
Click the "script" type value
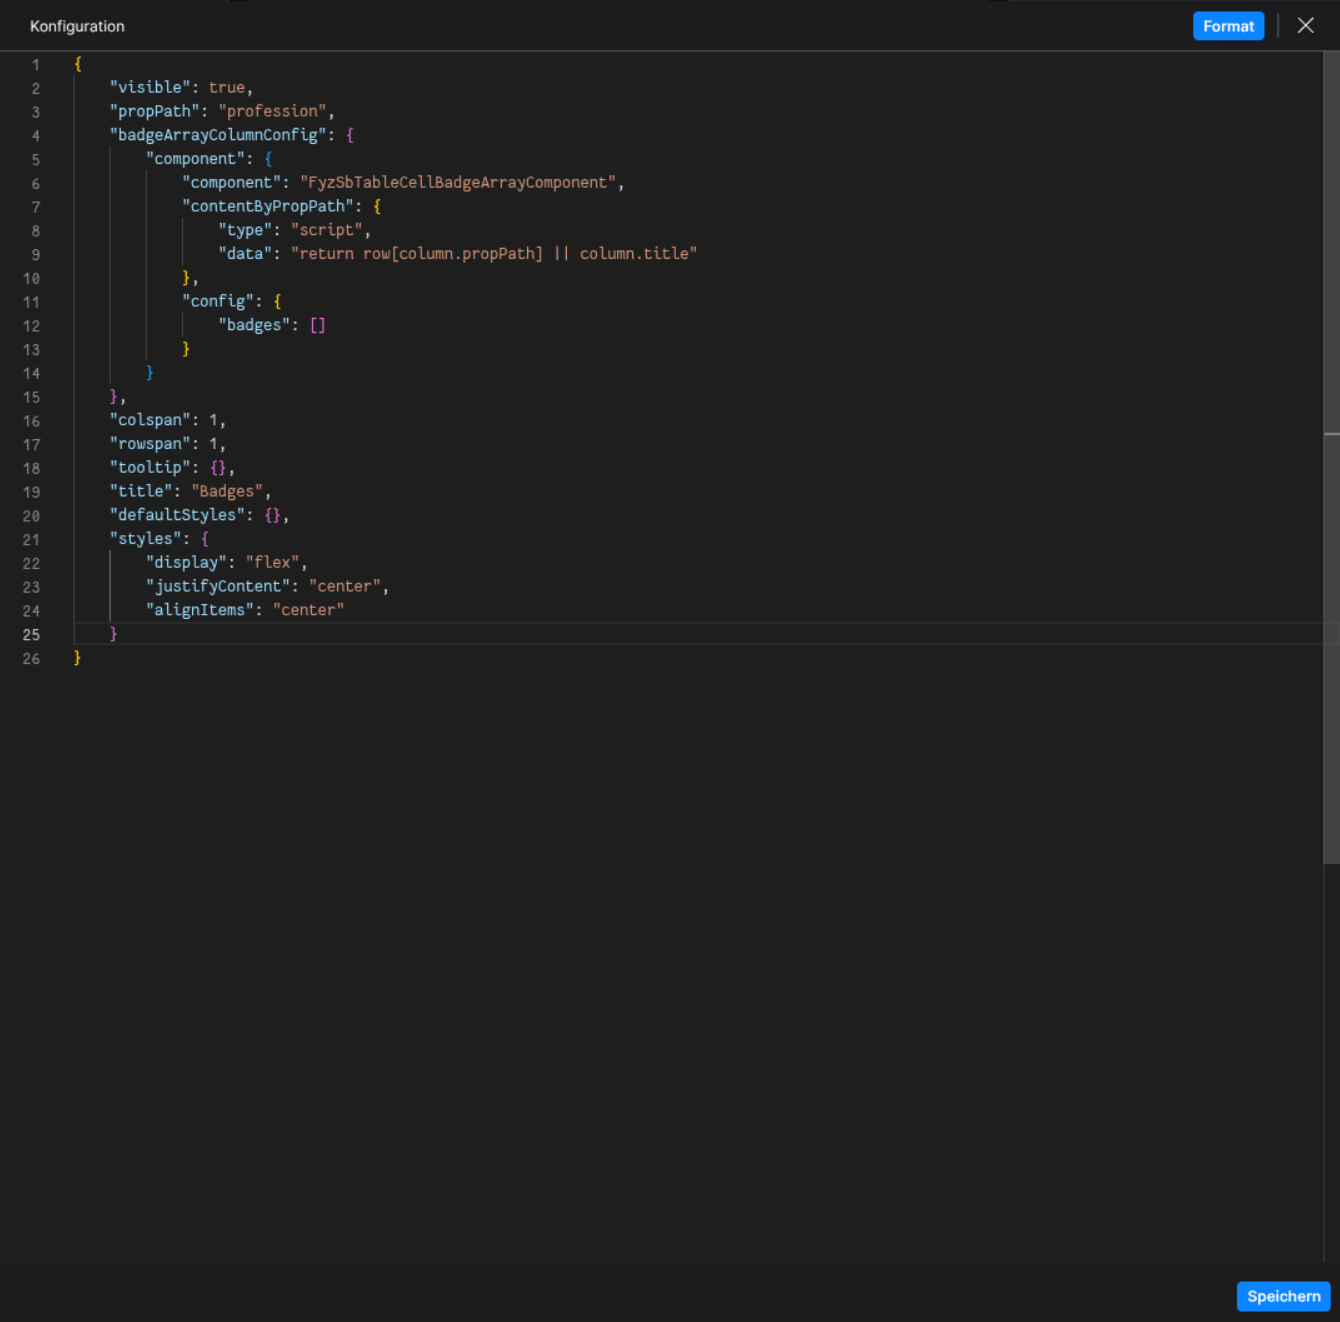326,229
